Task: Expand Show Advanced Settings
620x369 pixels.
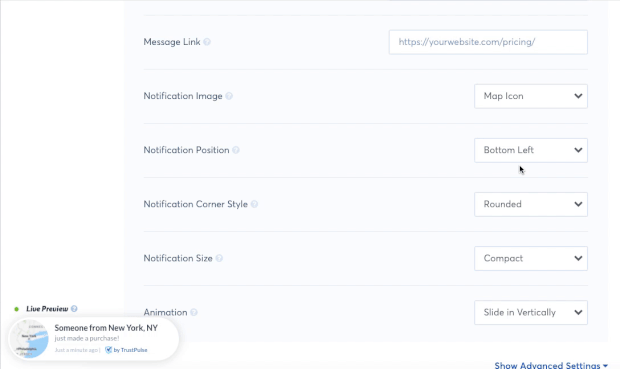Action: coord(551,365)
